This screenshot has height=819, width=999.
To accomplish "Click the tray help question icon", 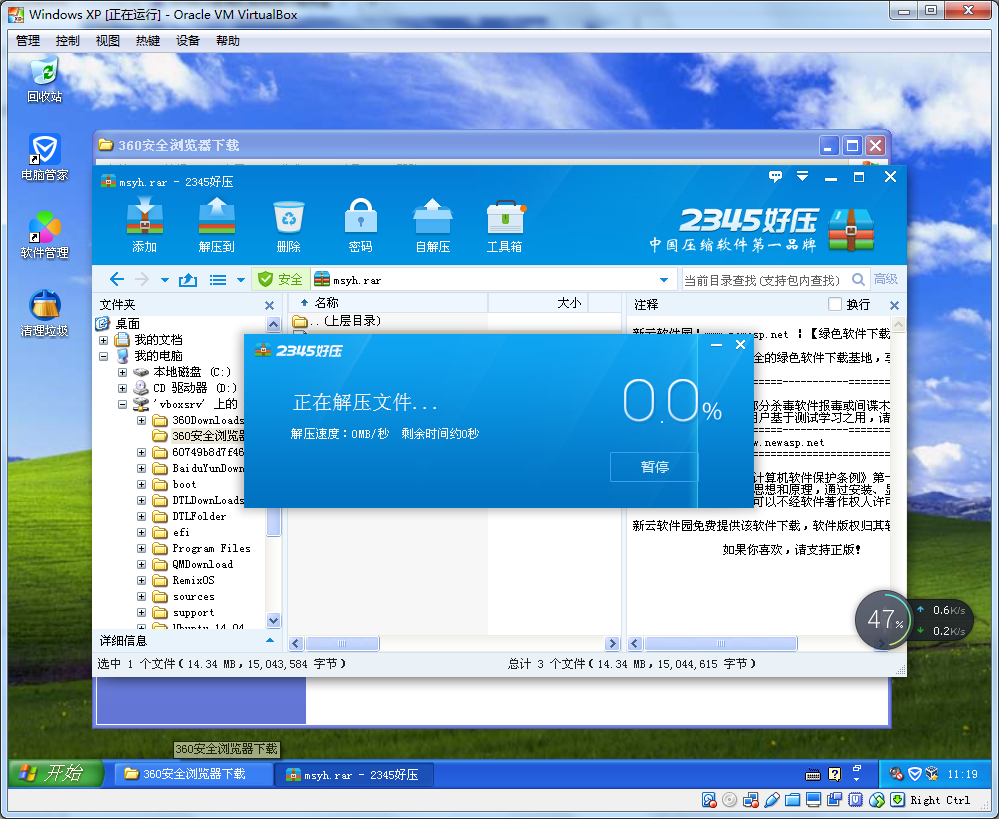I will pyautogui.click(x=835, y=774).
